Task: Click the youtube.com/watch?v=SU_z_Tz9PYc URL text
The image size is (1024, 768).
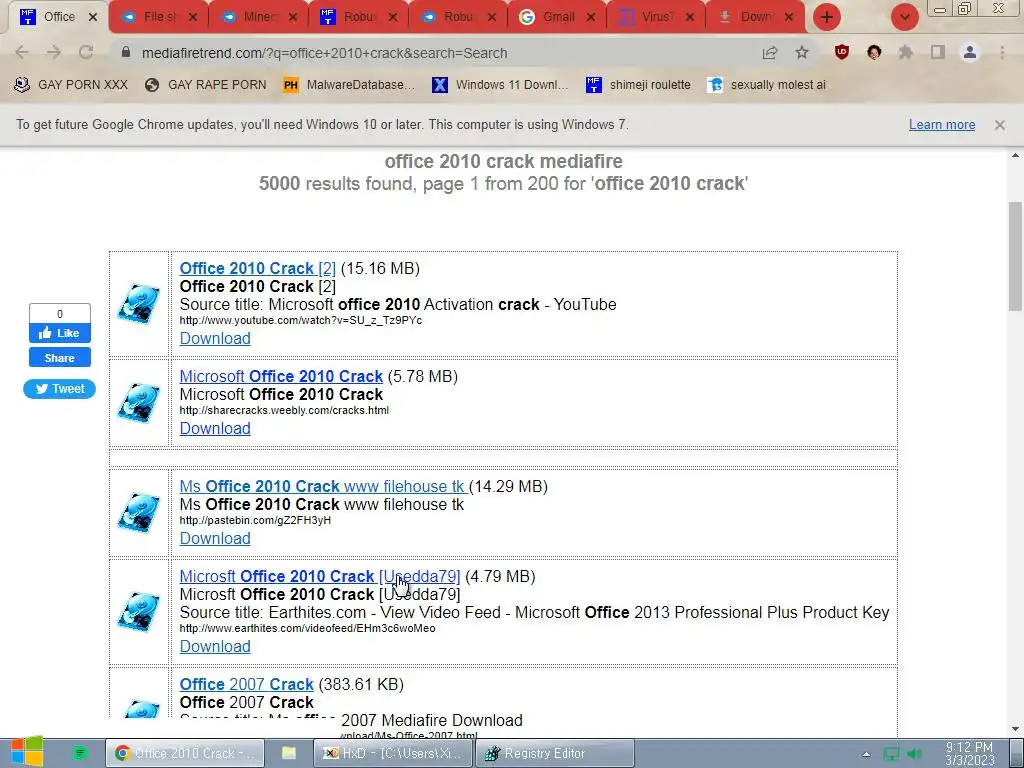Action: coord(300,321)
